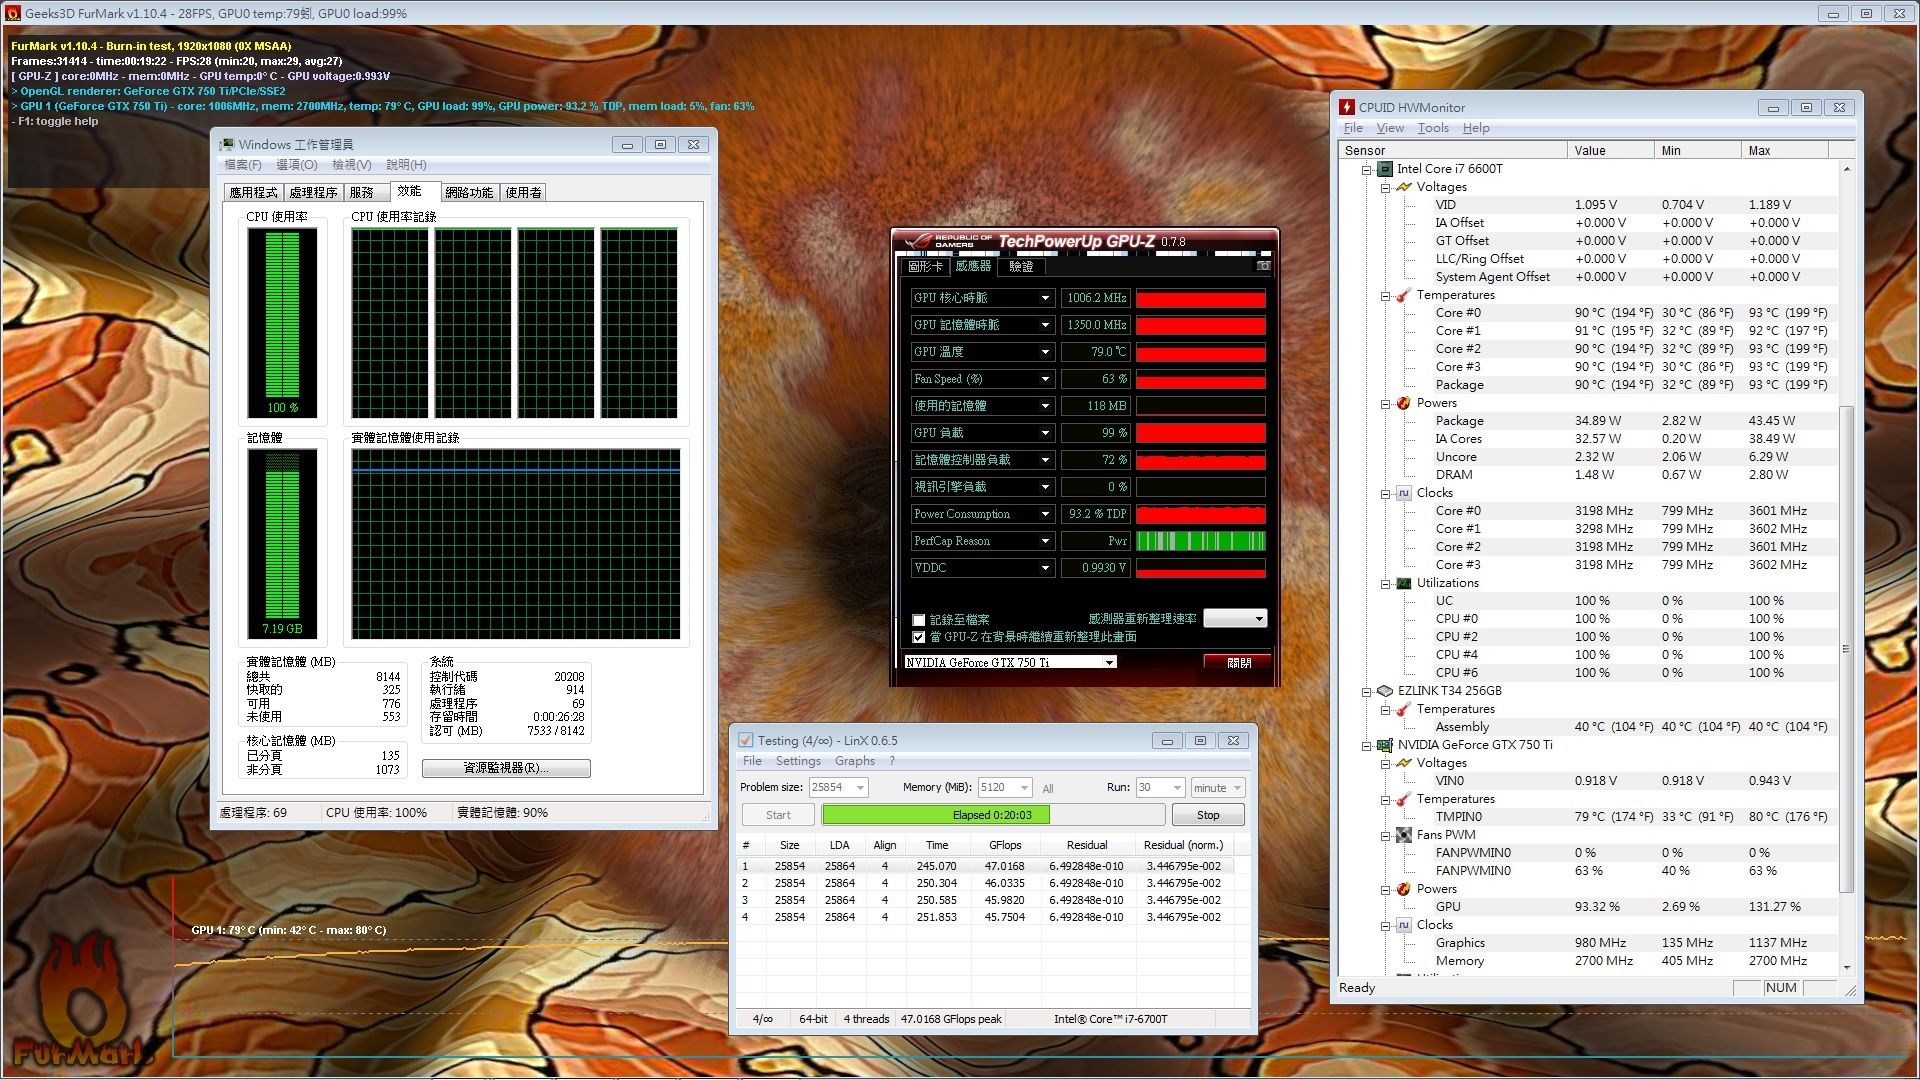Image resolution: width=1920 pixels, height=1080 pixels.
Task: Click the Intel Core i7 6600T chip icon
Action: click(x=1385, y=169)
